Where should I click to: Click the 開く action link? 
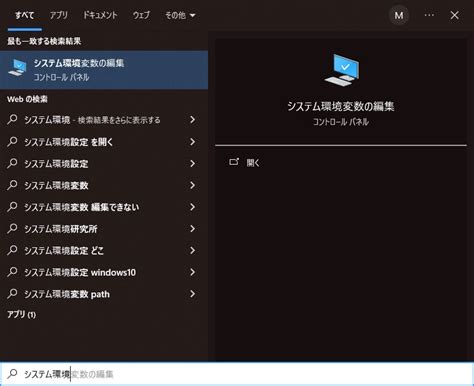point(253,163)
